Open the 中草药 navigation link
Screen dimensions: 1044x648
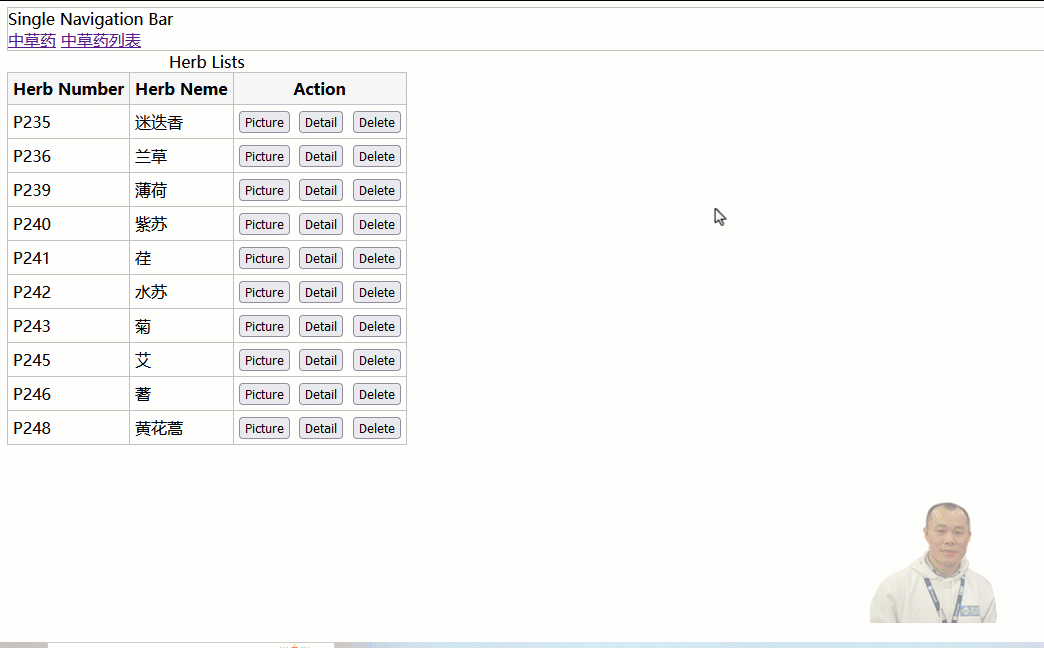pyautogui.click(x=32, y=41)
